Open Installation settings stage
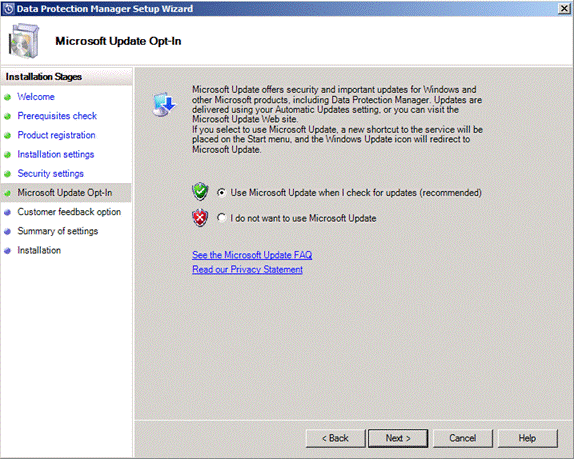 pyautogui.click(x=56, y=154)
